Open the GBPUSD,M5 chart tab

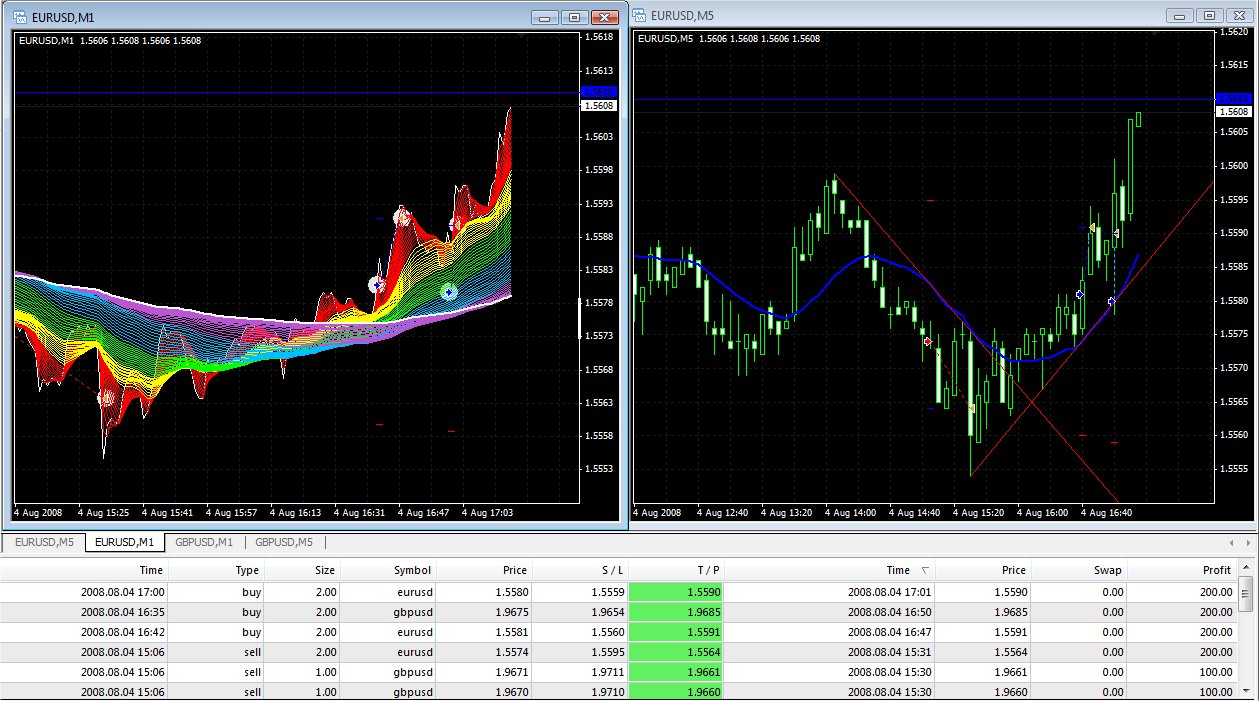coord(284,542)
